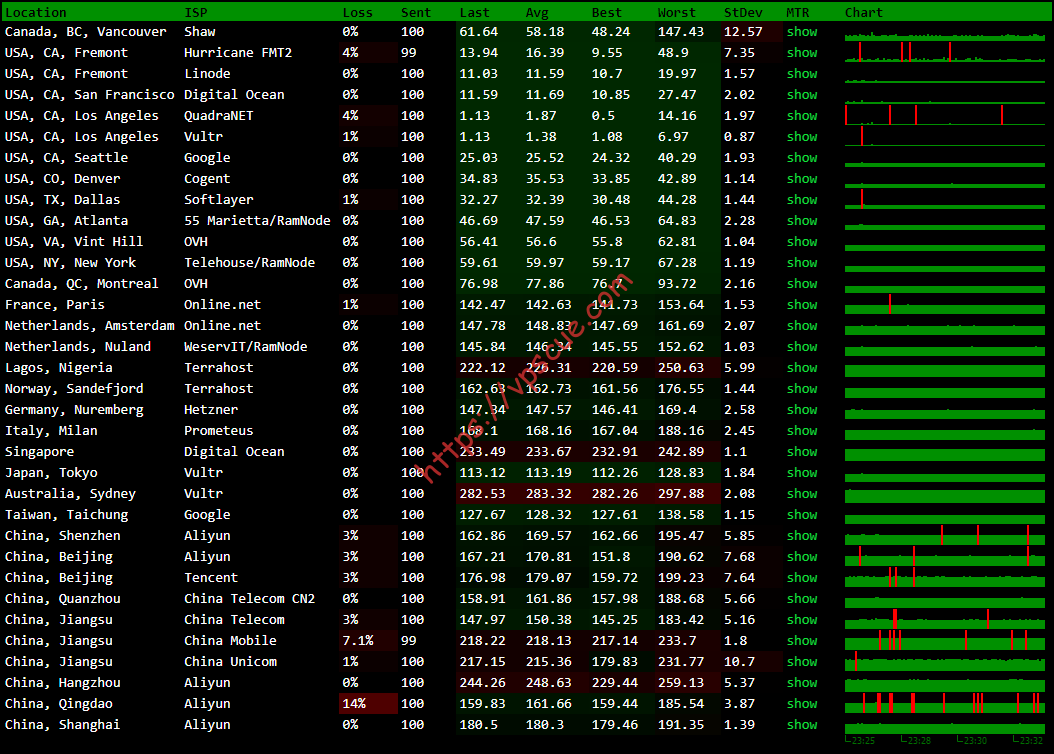Open the latency chart for Fremont Hurricane FMT2

[945, 52]
